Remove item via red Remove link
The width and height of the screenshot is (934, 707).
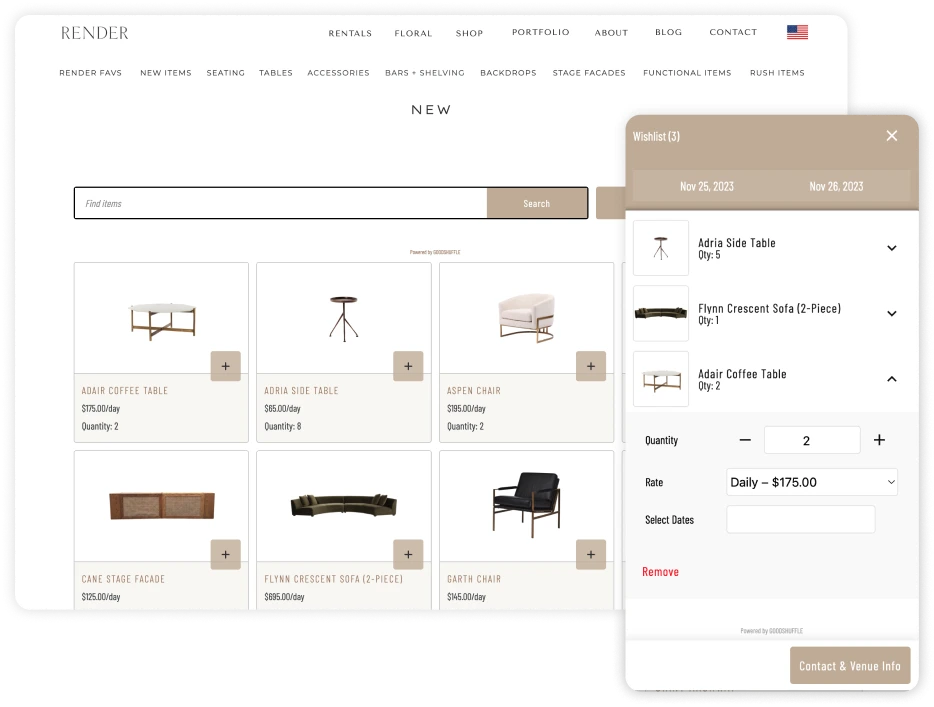pyautogui.click(x=660, y=572)
